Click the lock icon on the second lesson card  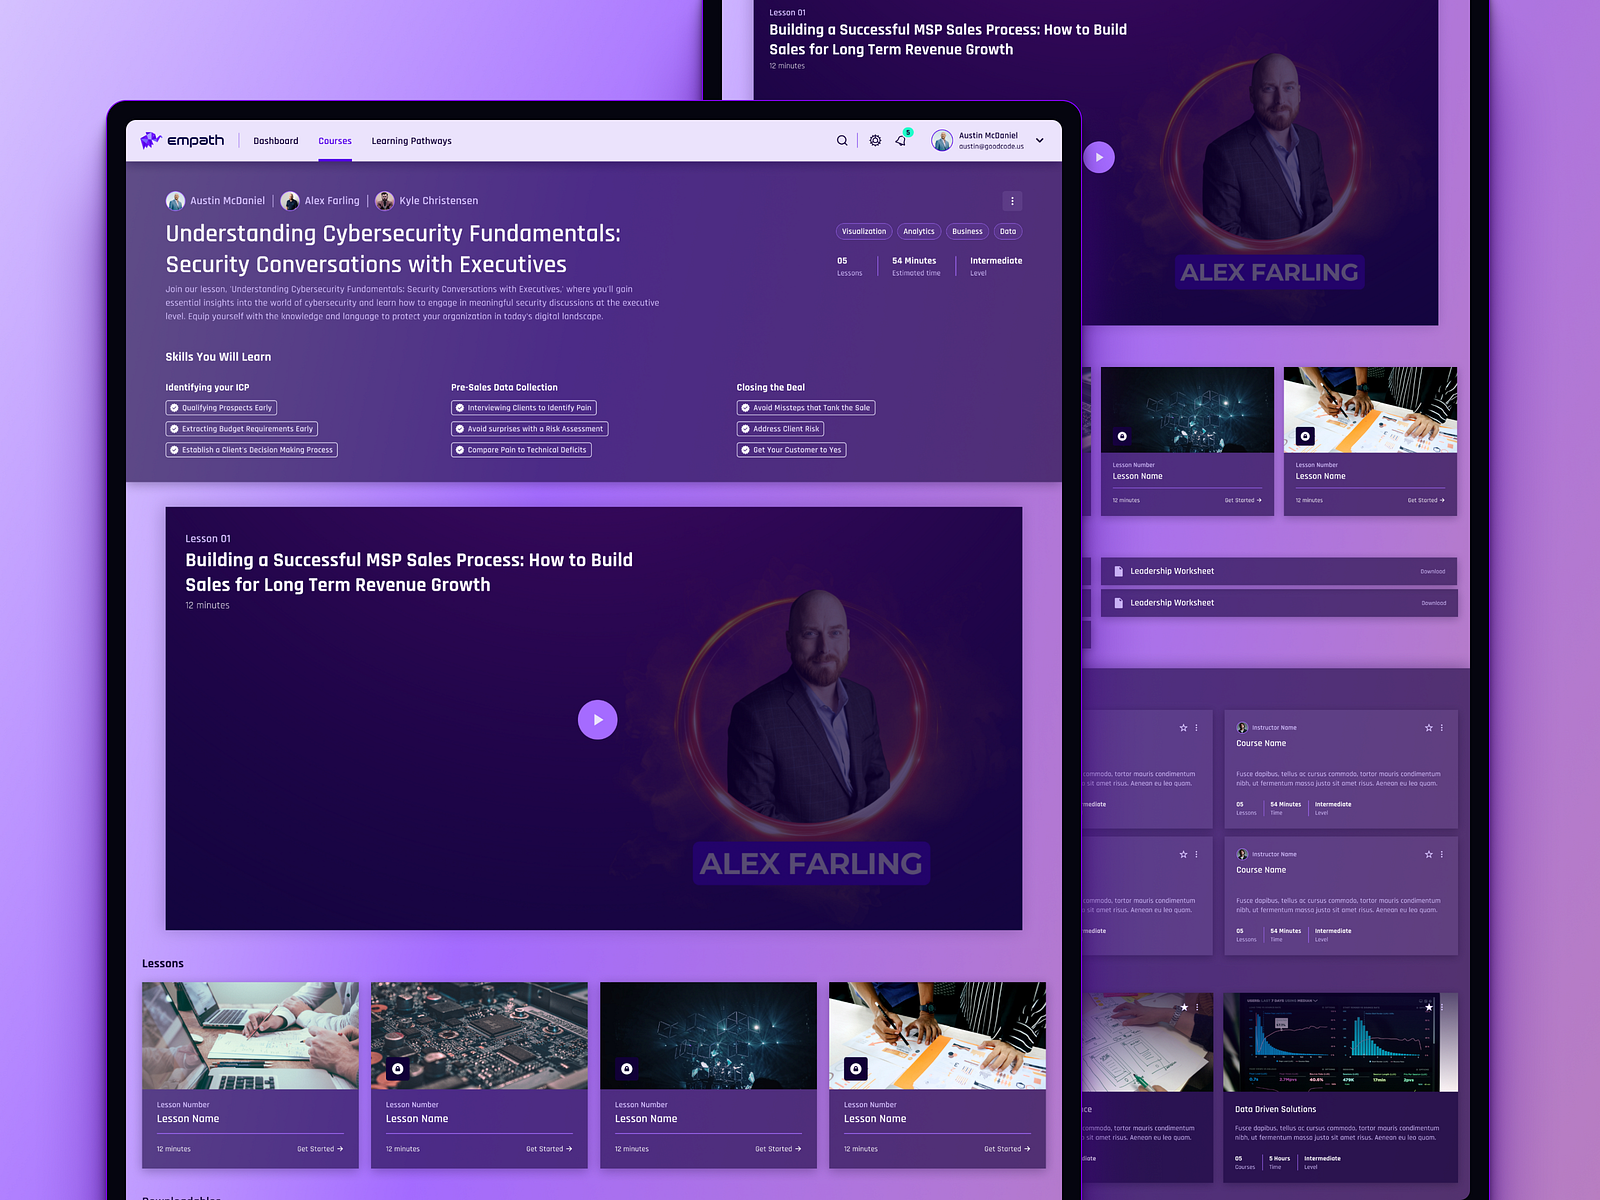[x=396, y=1068]
